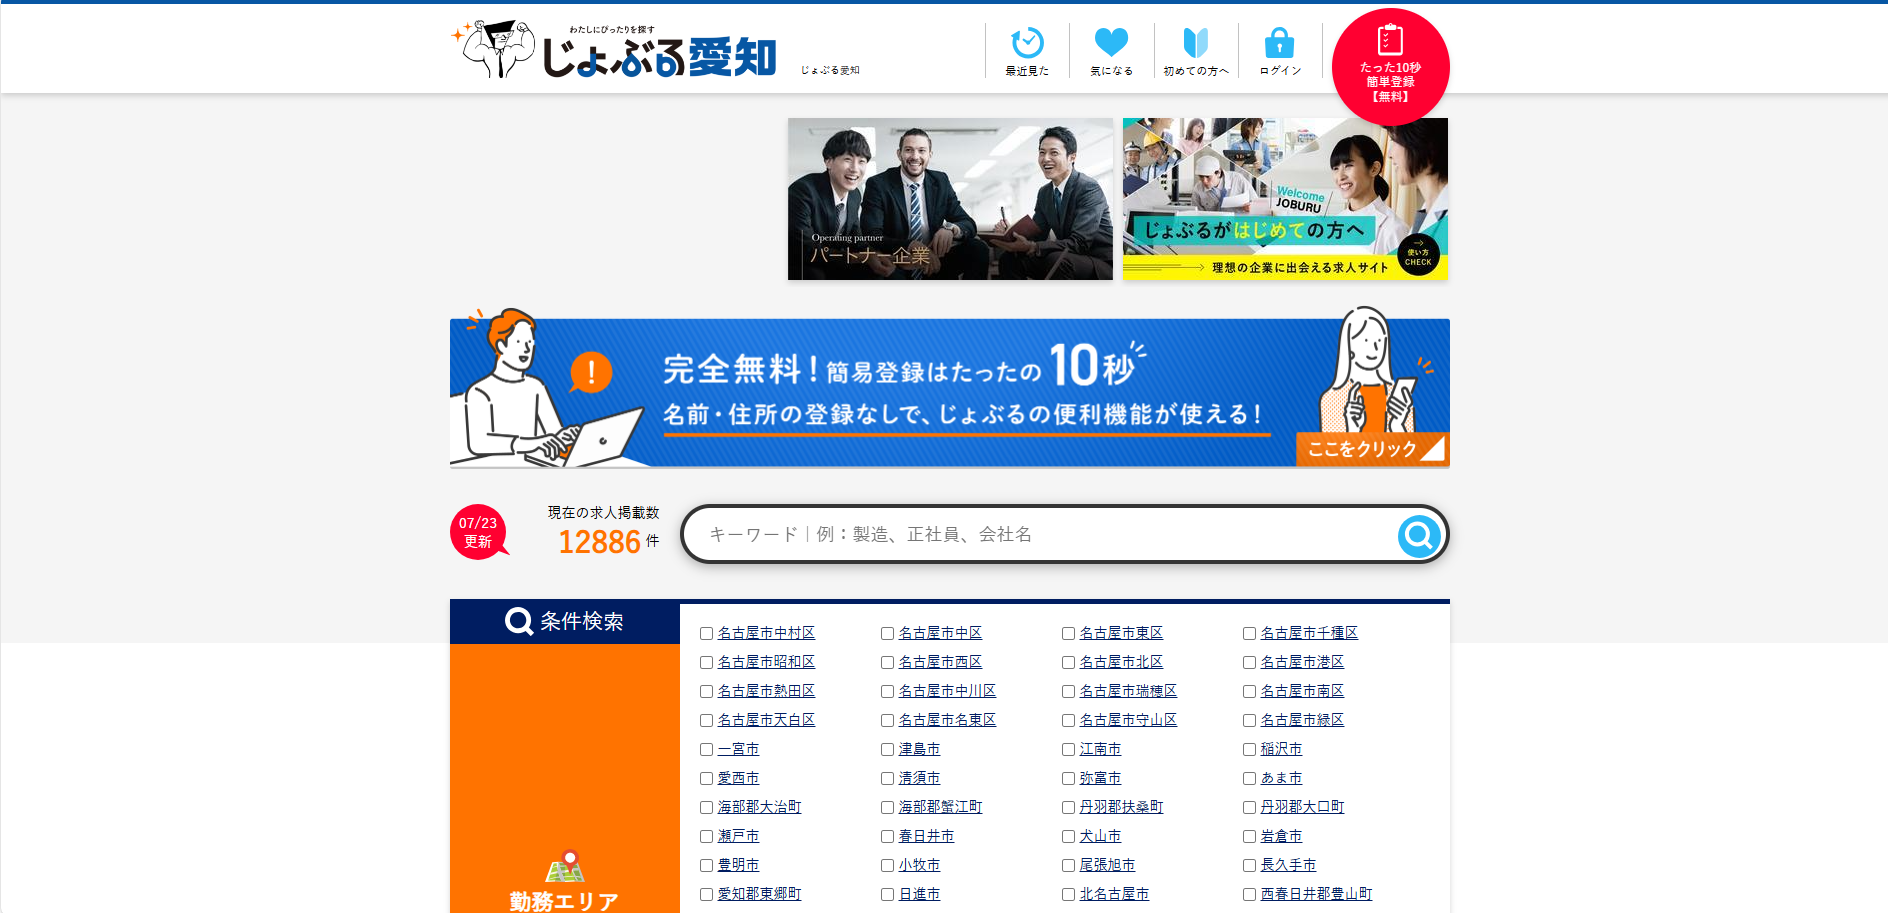Open the ログイン lock icon
Screen dimensions: 1888x913
tap(1279, 43)
